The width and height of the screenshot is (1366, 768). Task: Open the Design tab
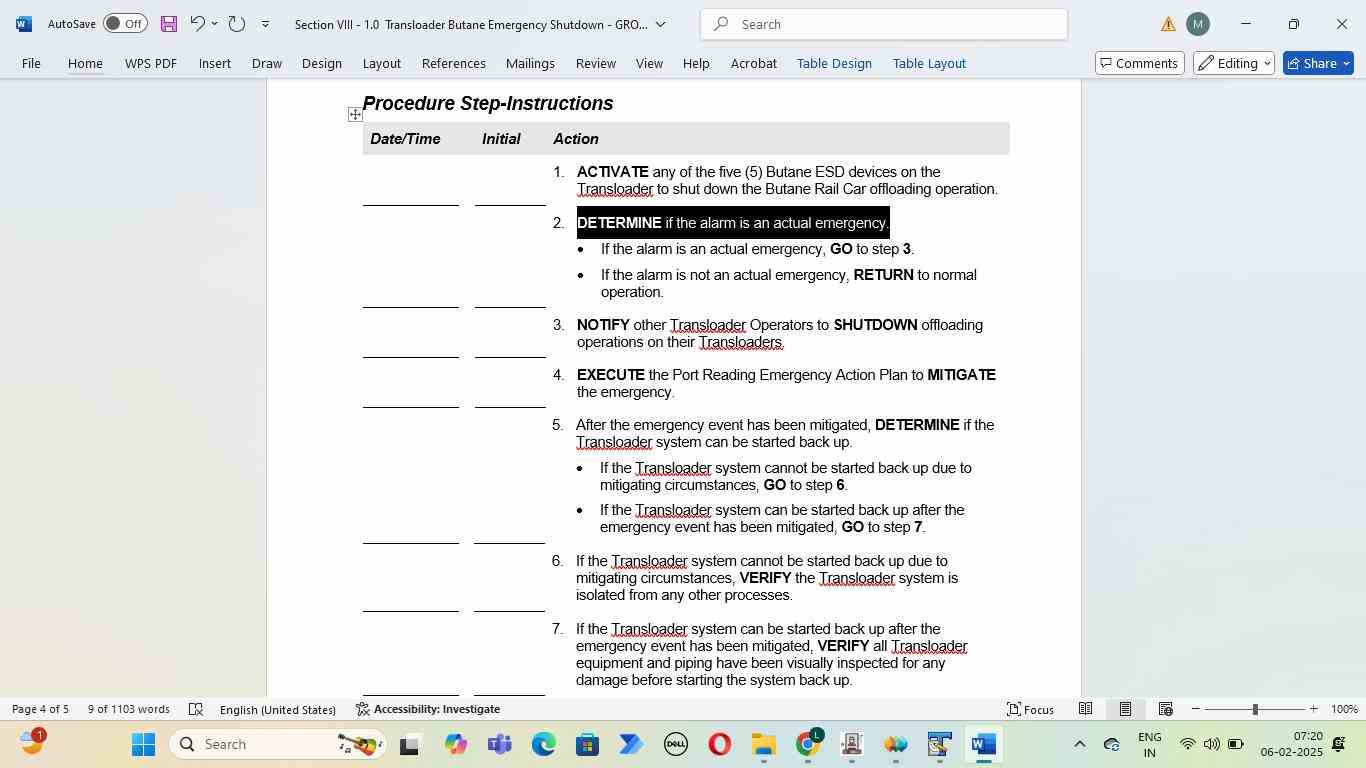322,63
